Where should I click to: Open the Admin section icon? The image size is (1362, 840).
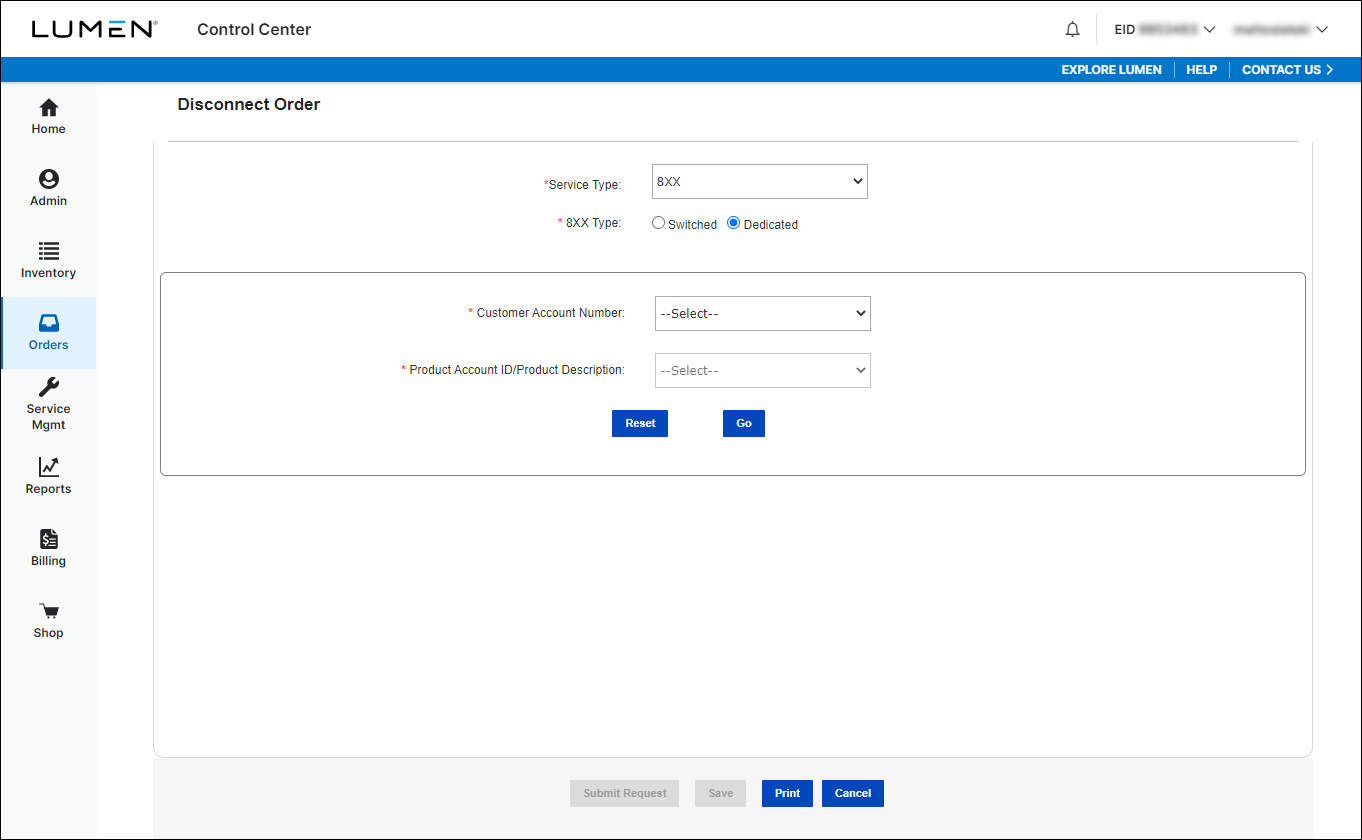[x=48, y=179]
